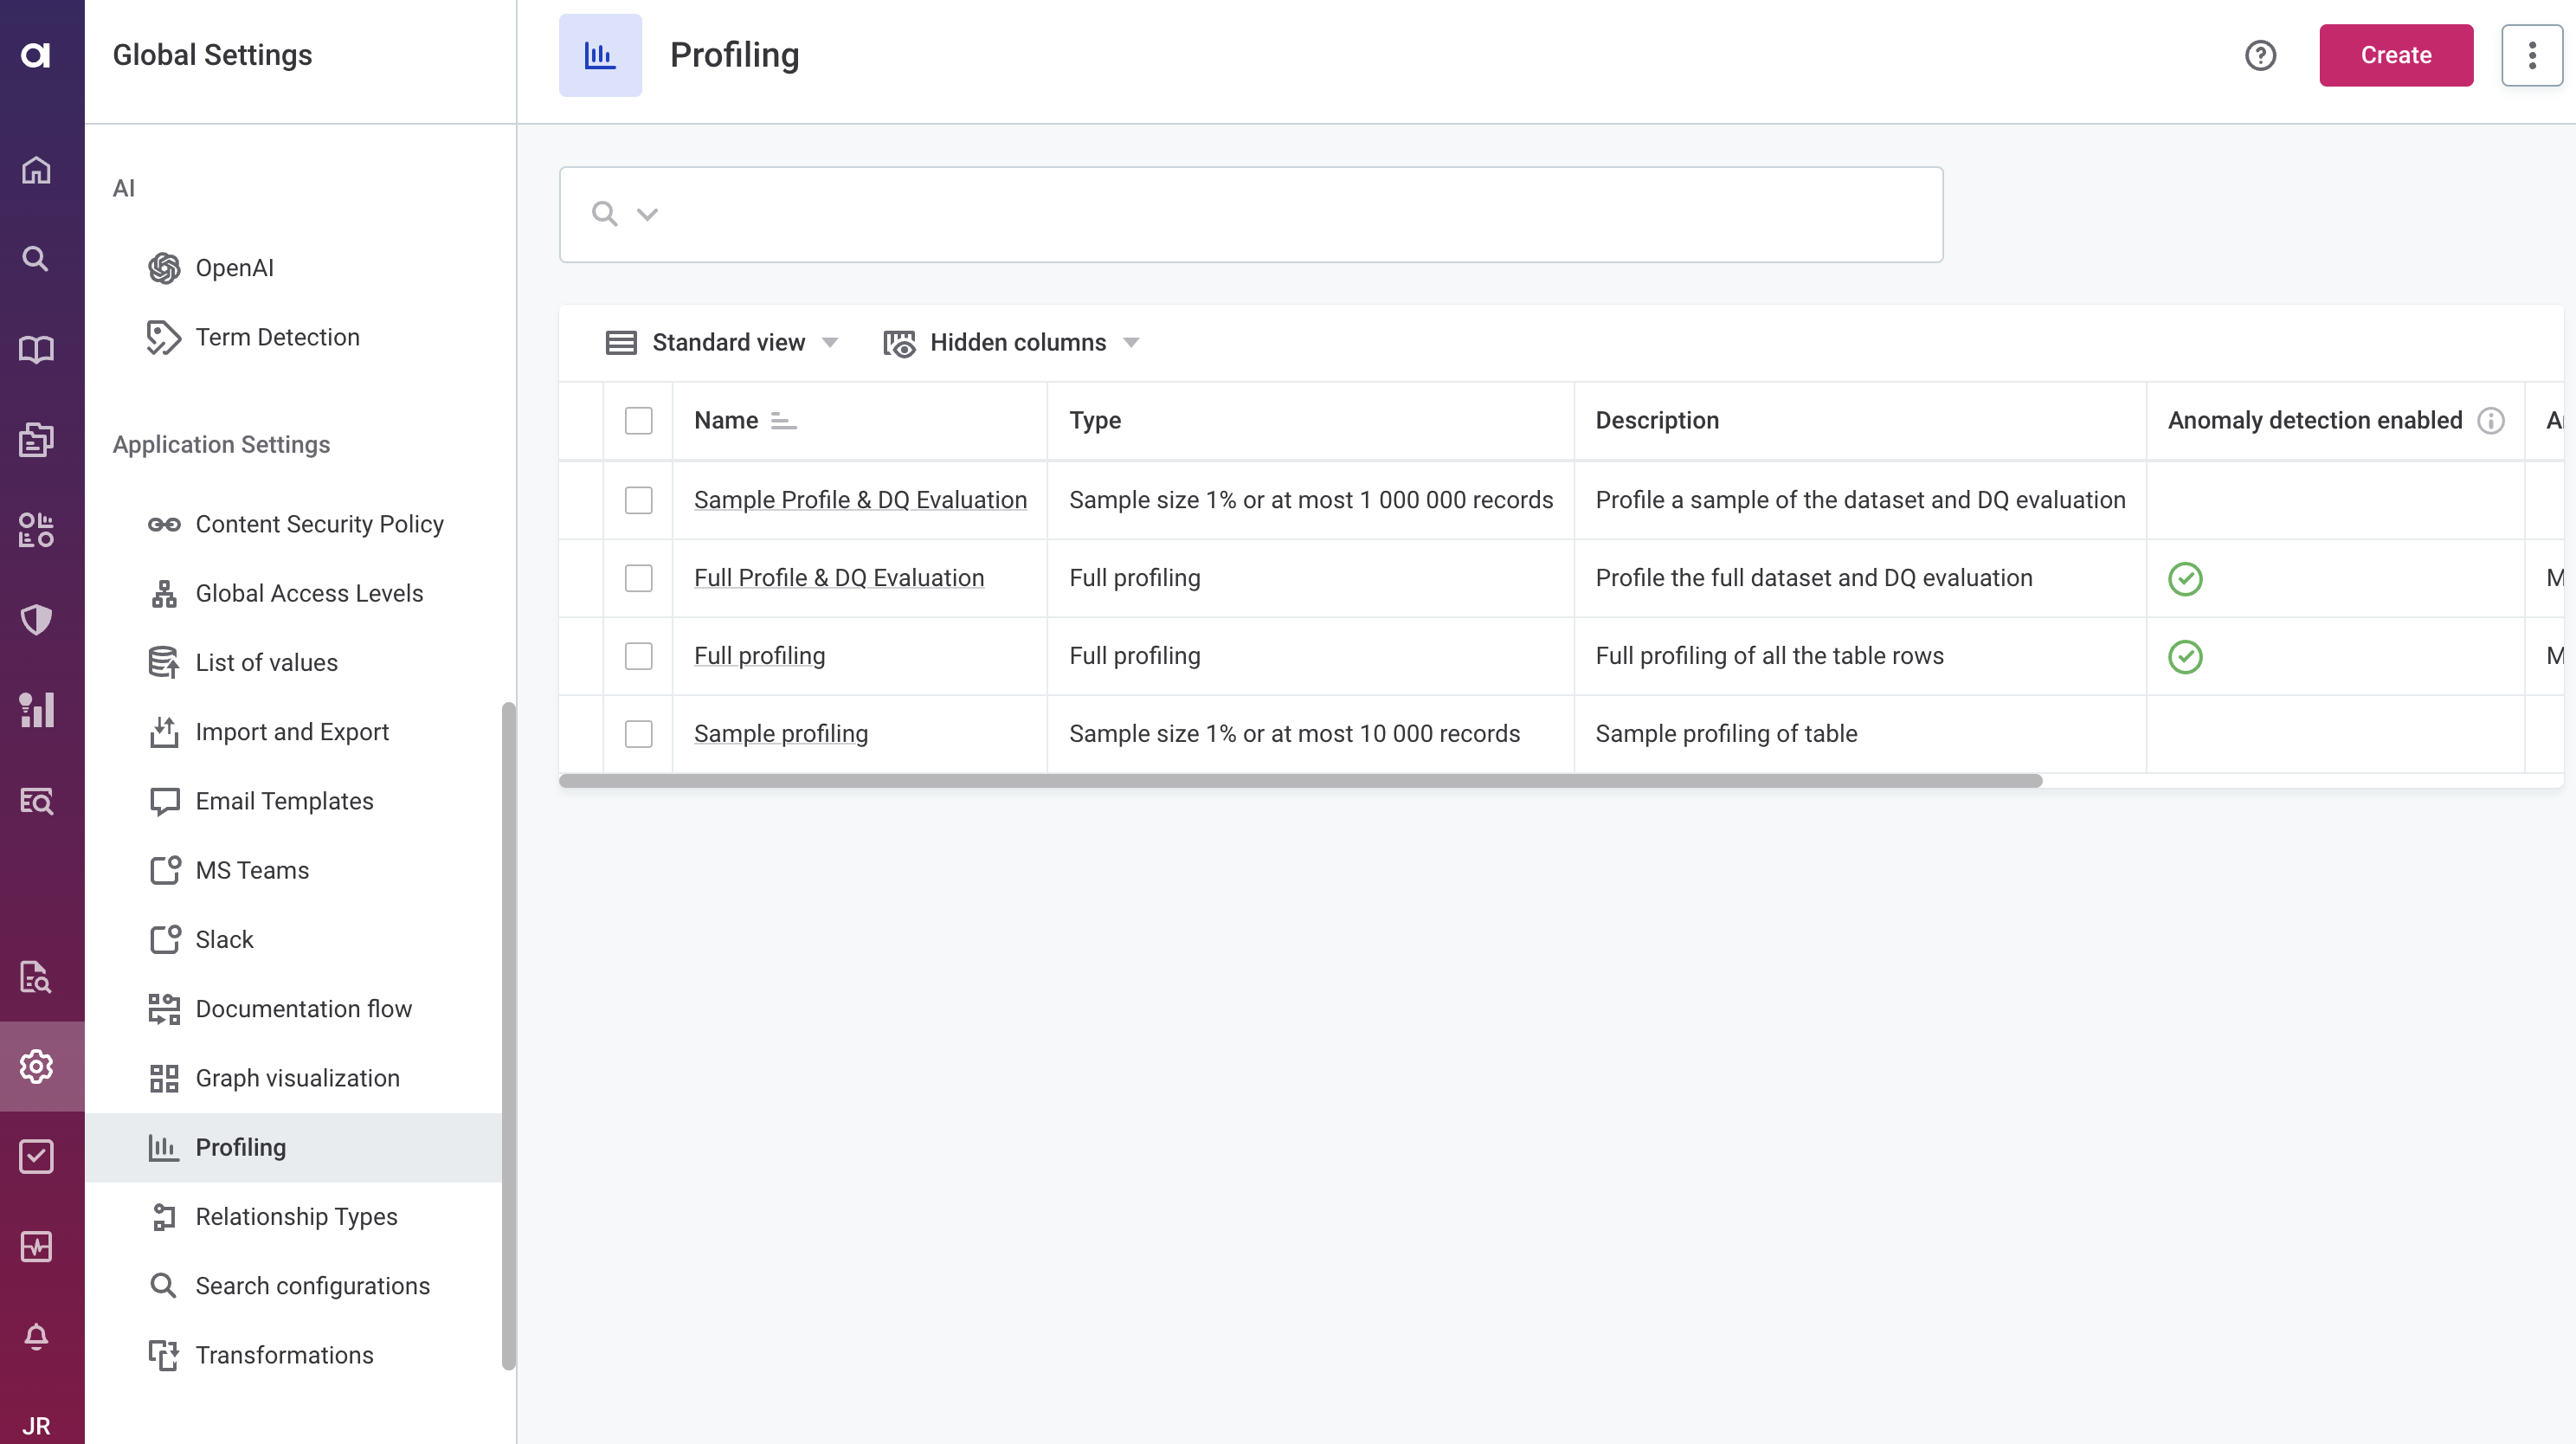
Task: Click the Shield security icon in sidebar
Action: (x=37, y=619)
